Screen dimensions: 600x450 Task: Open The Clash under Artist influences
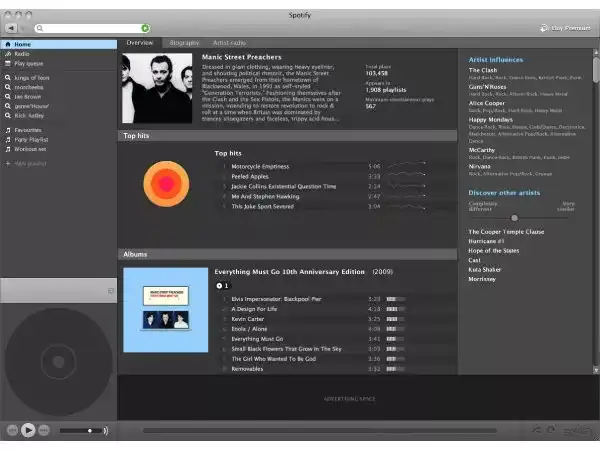[x=483, y=70]
